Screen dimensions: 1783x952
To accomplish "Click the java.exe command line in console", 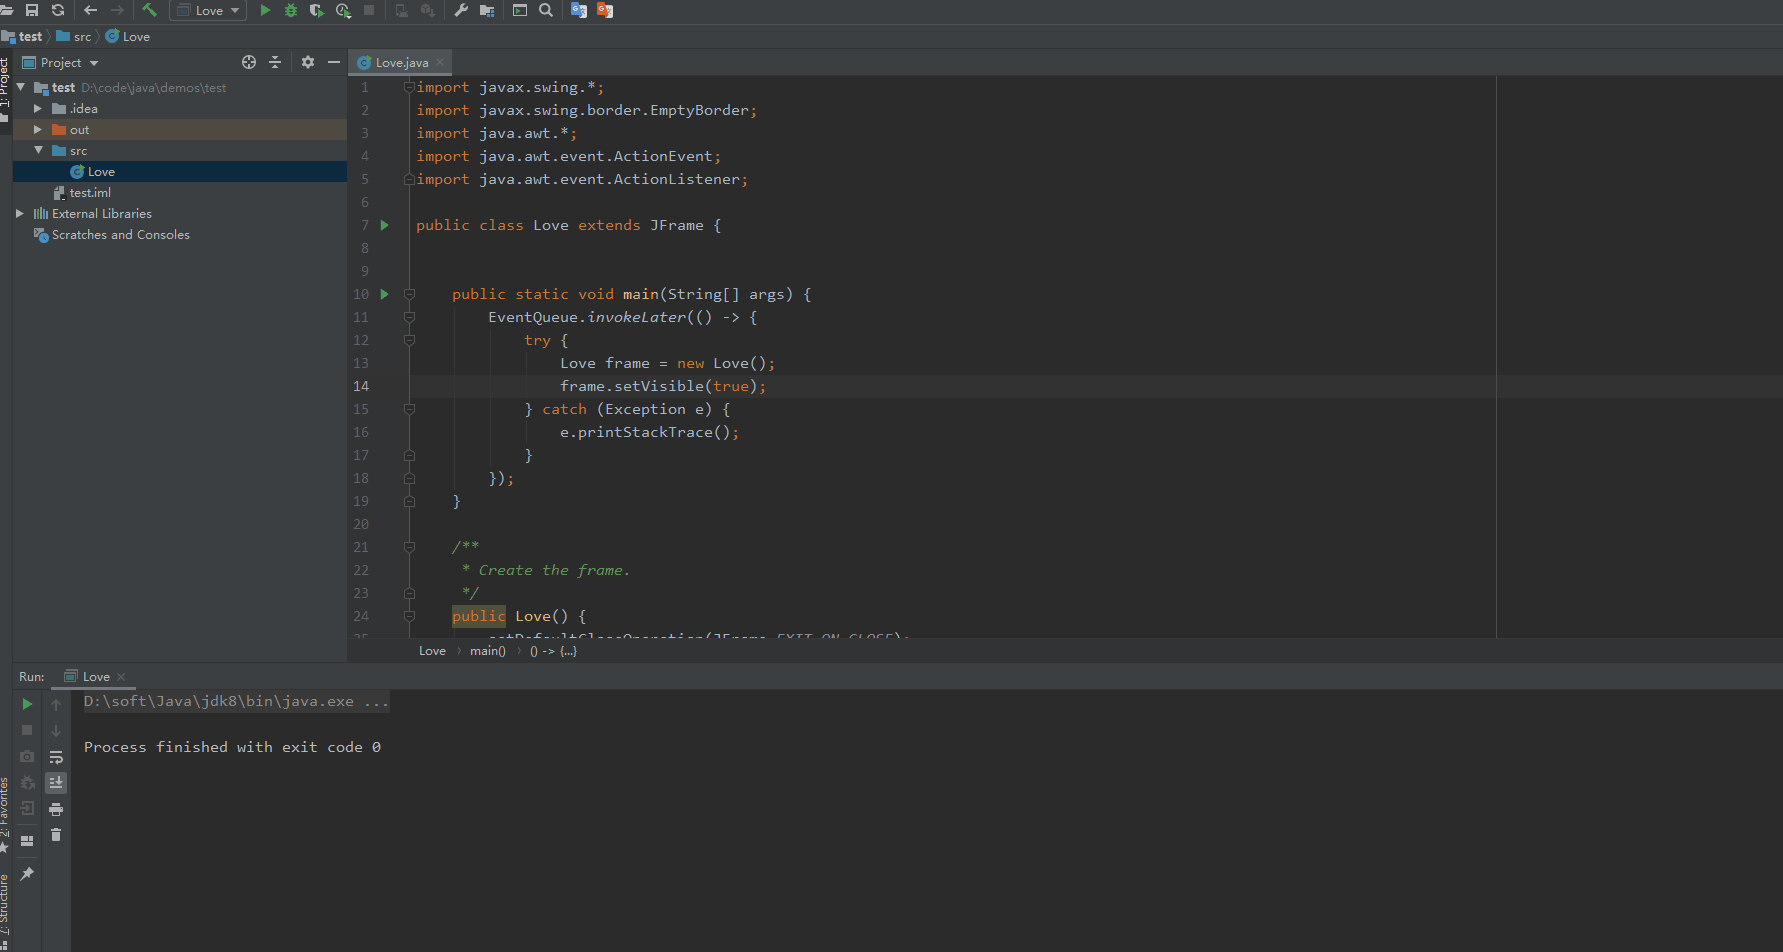I will point(236,701).
